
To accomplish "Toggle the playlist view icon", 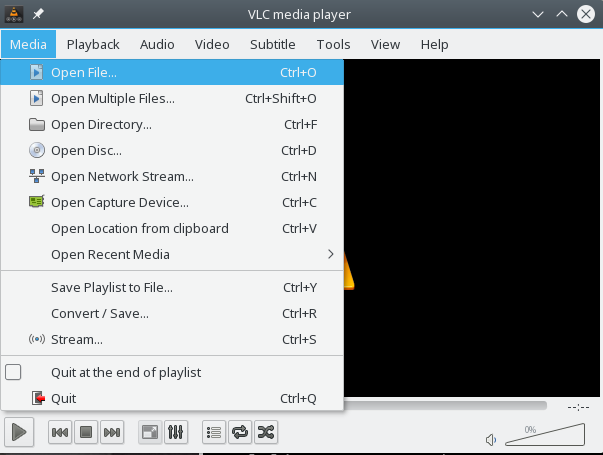I will coord(214,432).
